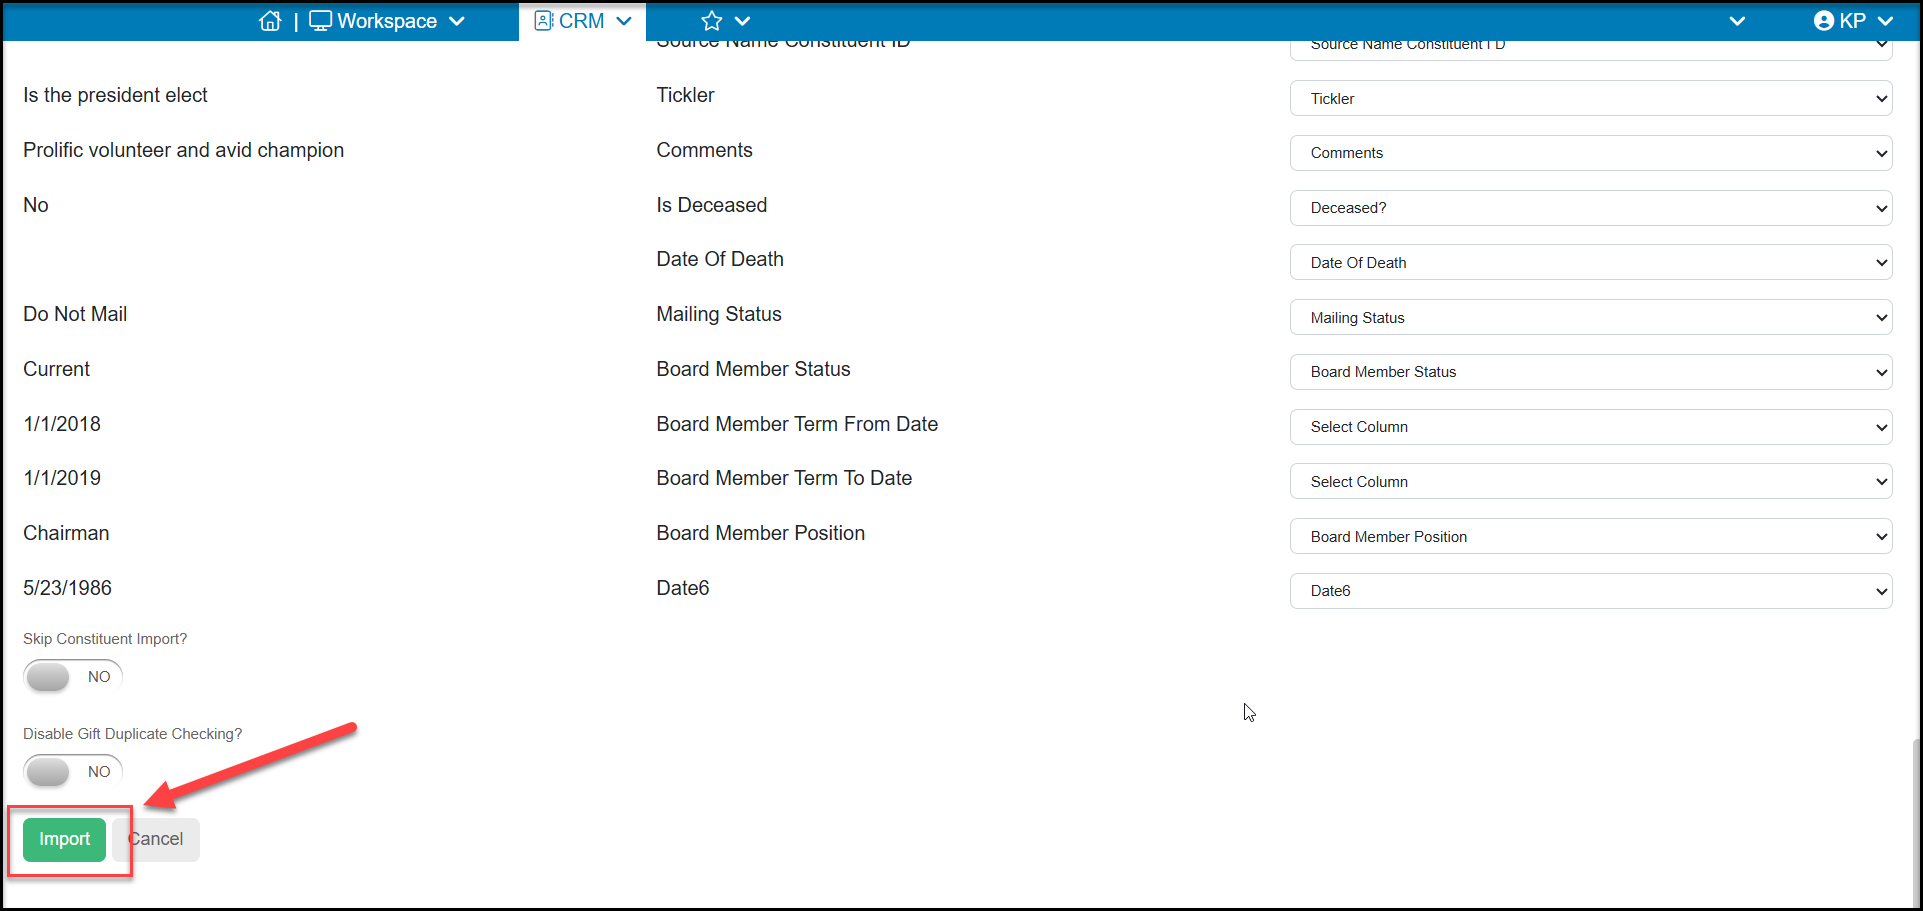Screen dimensions: 1923x911
Task: Open the favorites star icon
Action: click(x=712, y=21)
